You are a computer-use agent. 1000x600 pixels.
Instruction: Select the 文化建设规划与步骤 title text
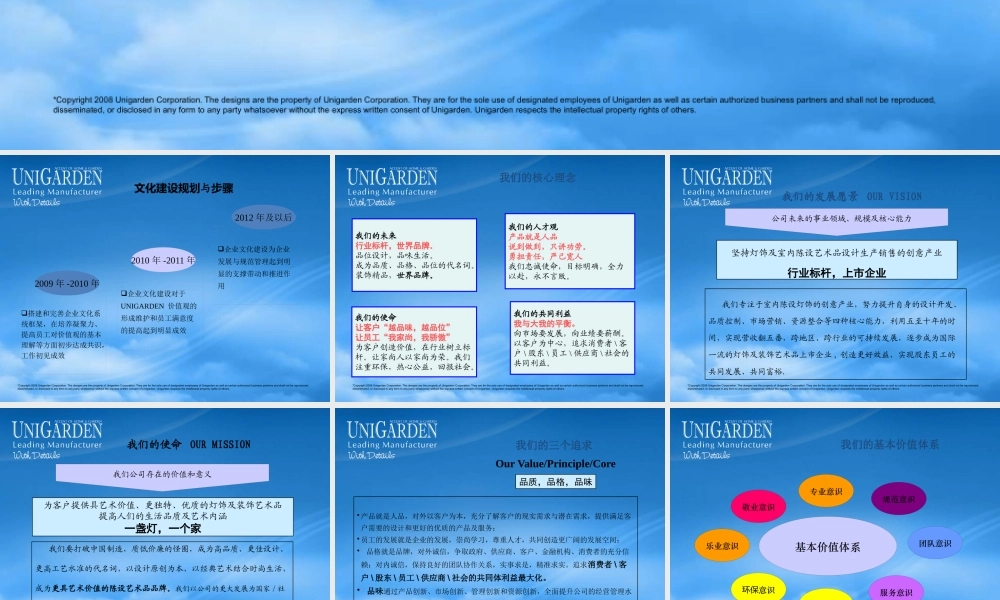(184, 188)
